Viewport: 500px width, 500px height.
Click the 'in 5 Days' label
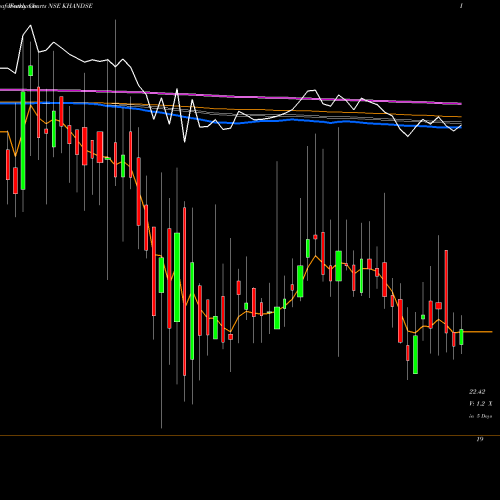click(x=480, y=416)
